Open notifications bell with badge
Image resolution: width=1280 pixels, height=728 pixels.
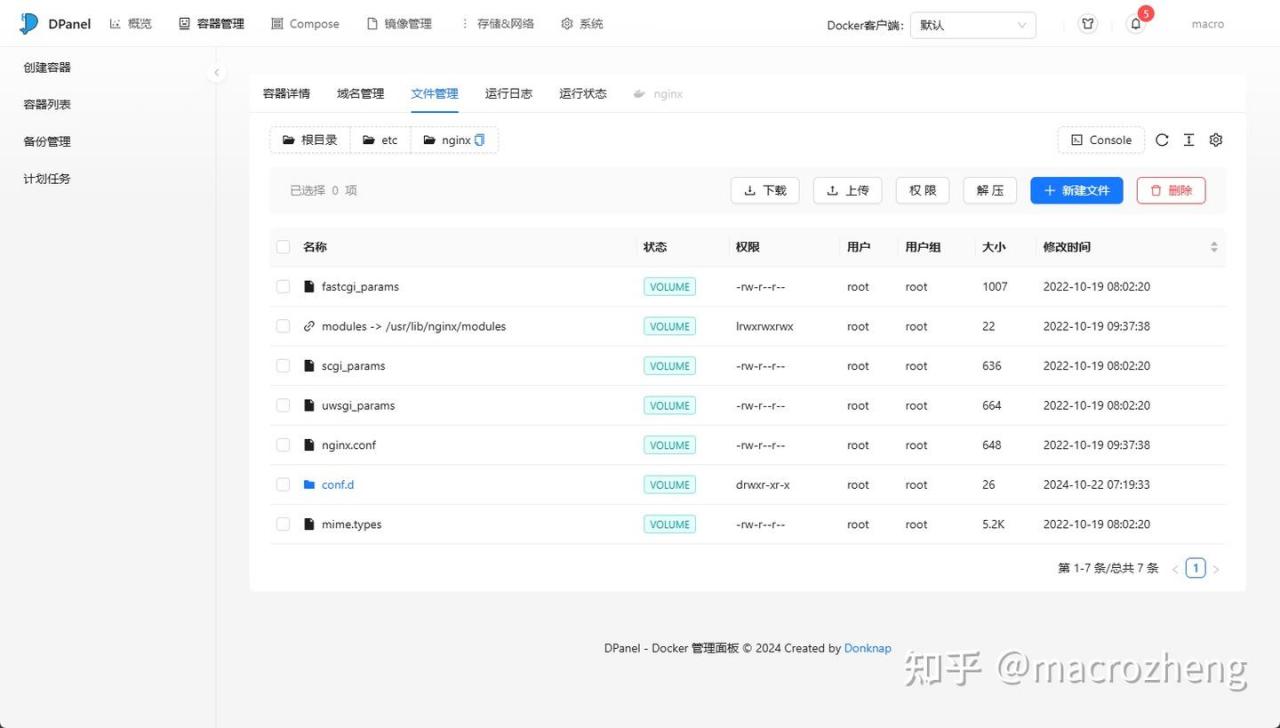tap(1135, 24)
